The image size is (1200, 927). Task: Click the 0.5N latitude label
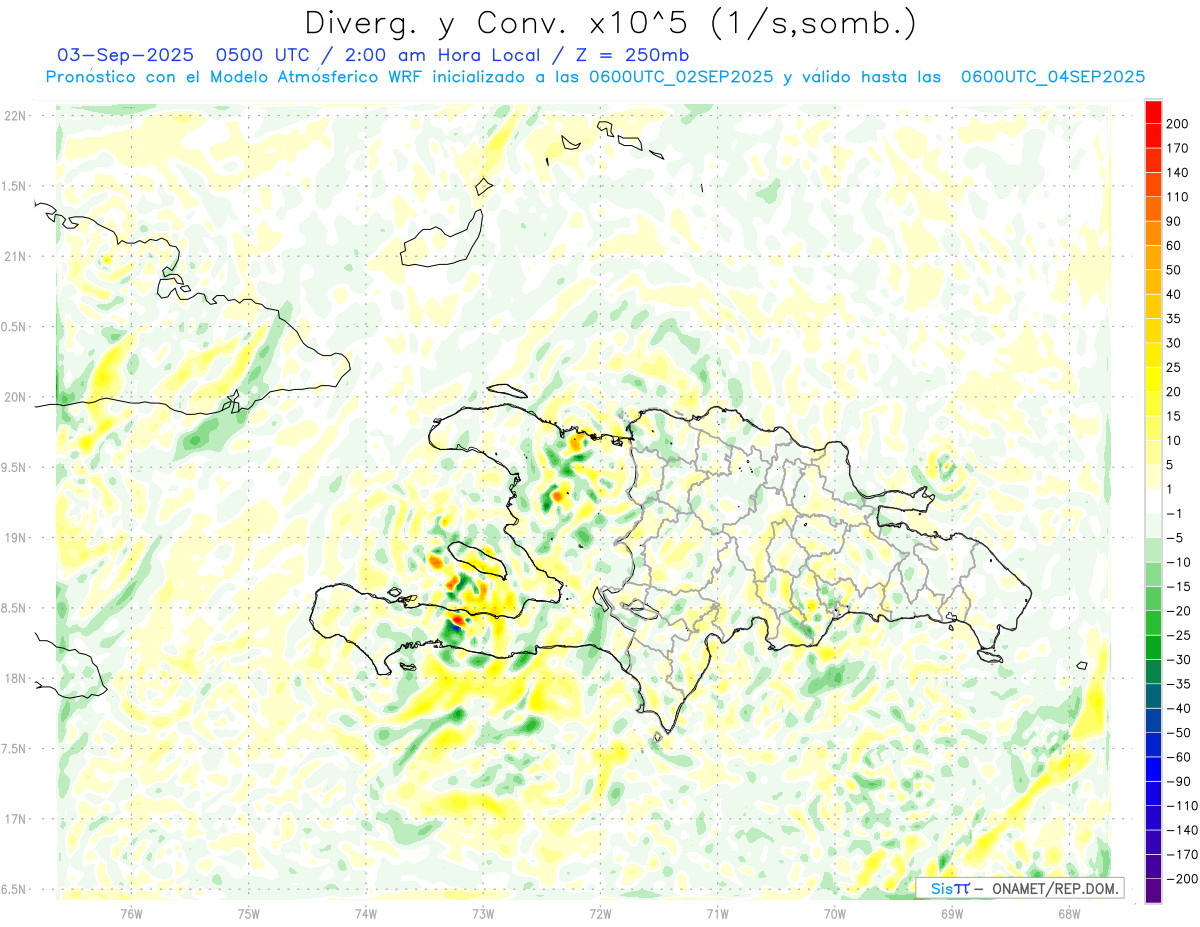click(x=12, y=327)
